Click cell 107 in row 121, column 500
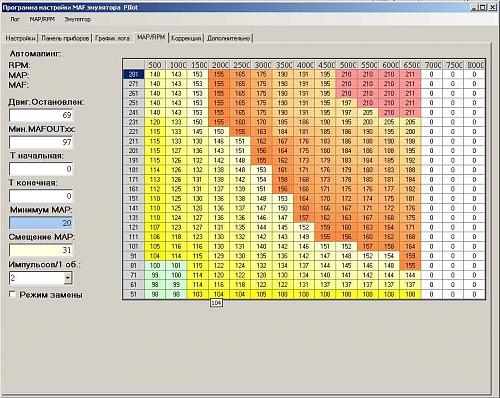The width and height of the screenshot is (500, 398). coord(155,227)
